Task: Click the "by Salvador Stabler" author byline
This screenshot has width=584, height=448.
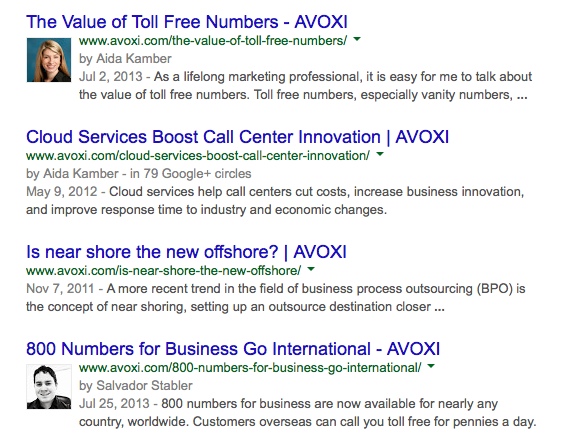Action: coord(136,385)
